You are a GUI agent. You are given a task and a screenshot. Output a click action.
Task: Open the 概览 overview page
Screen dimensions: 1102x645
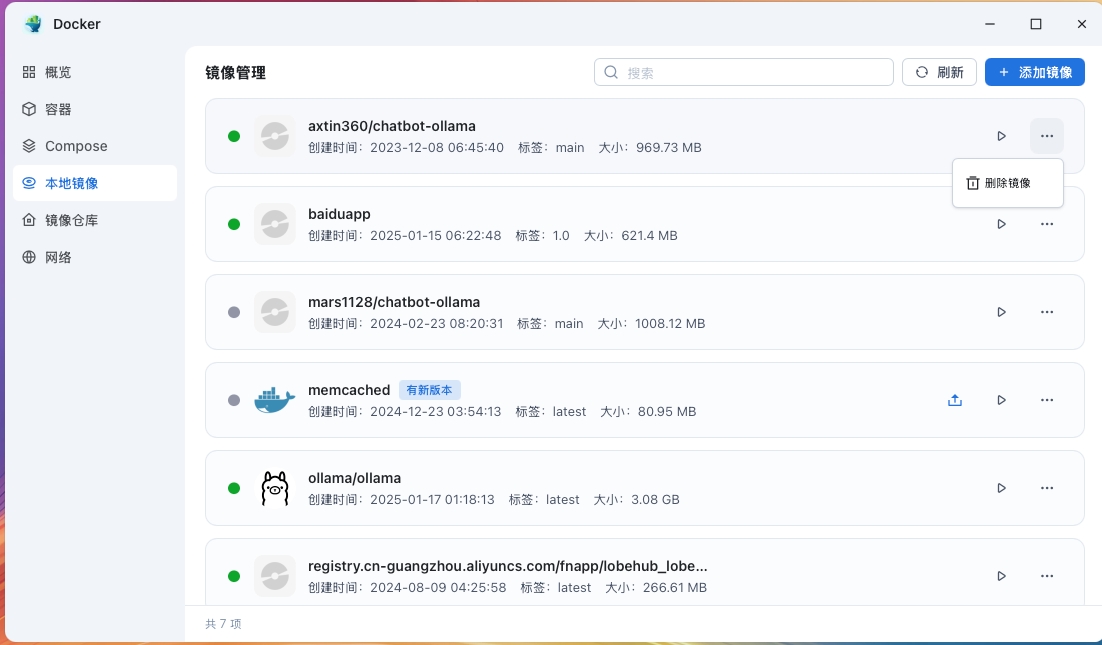[95, 72]
